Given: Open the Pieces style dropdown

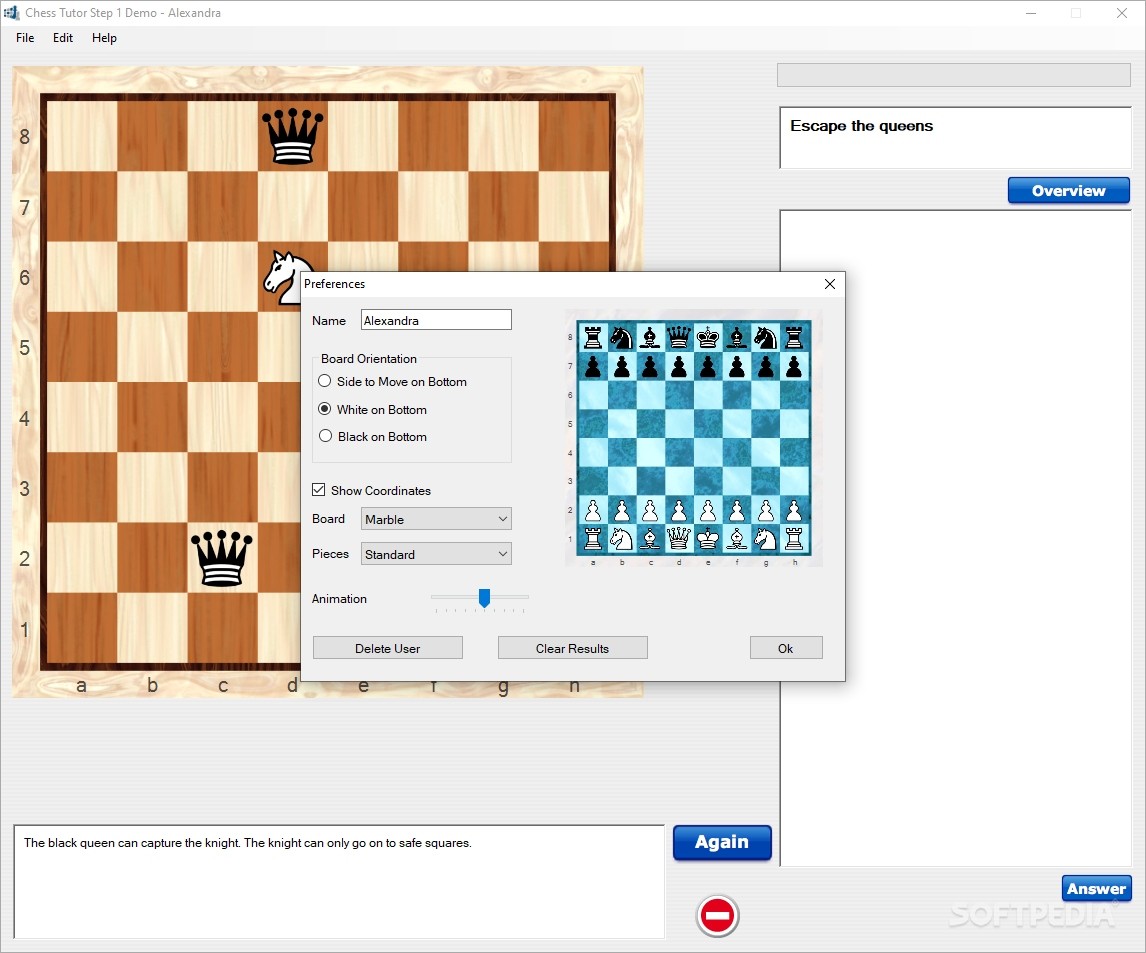Looking at the screenshot, I should (436, 554).
